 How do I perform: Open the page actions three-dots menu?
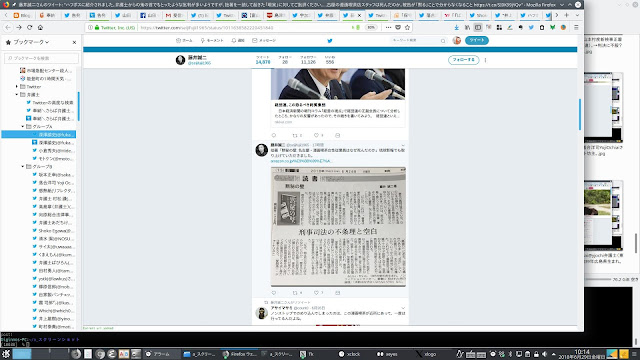(x=388, y=27)
